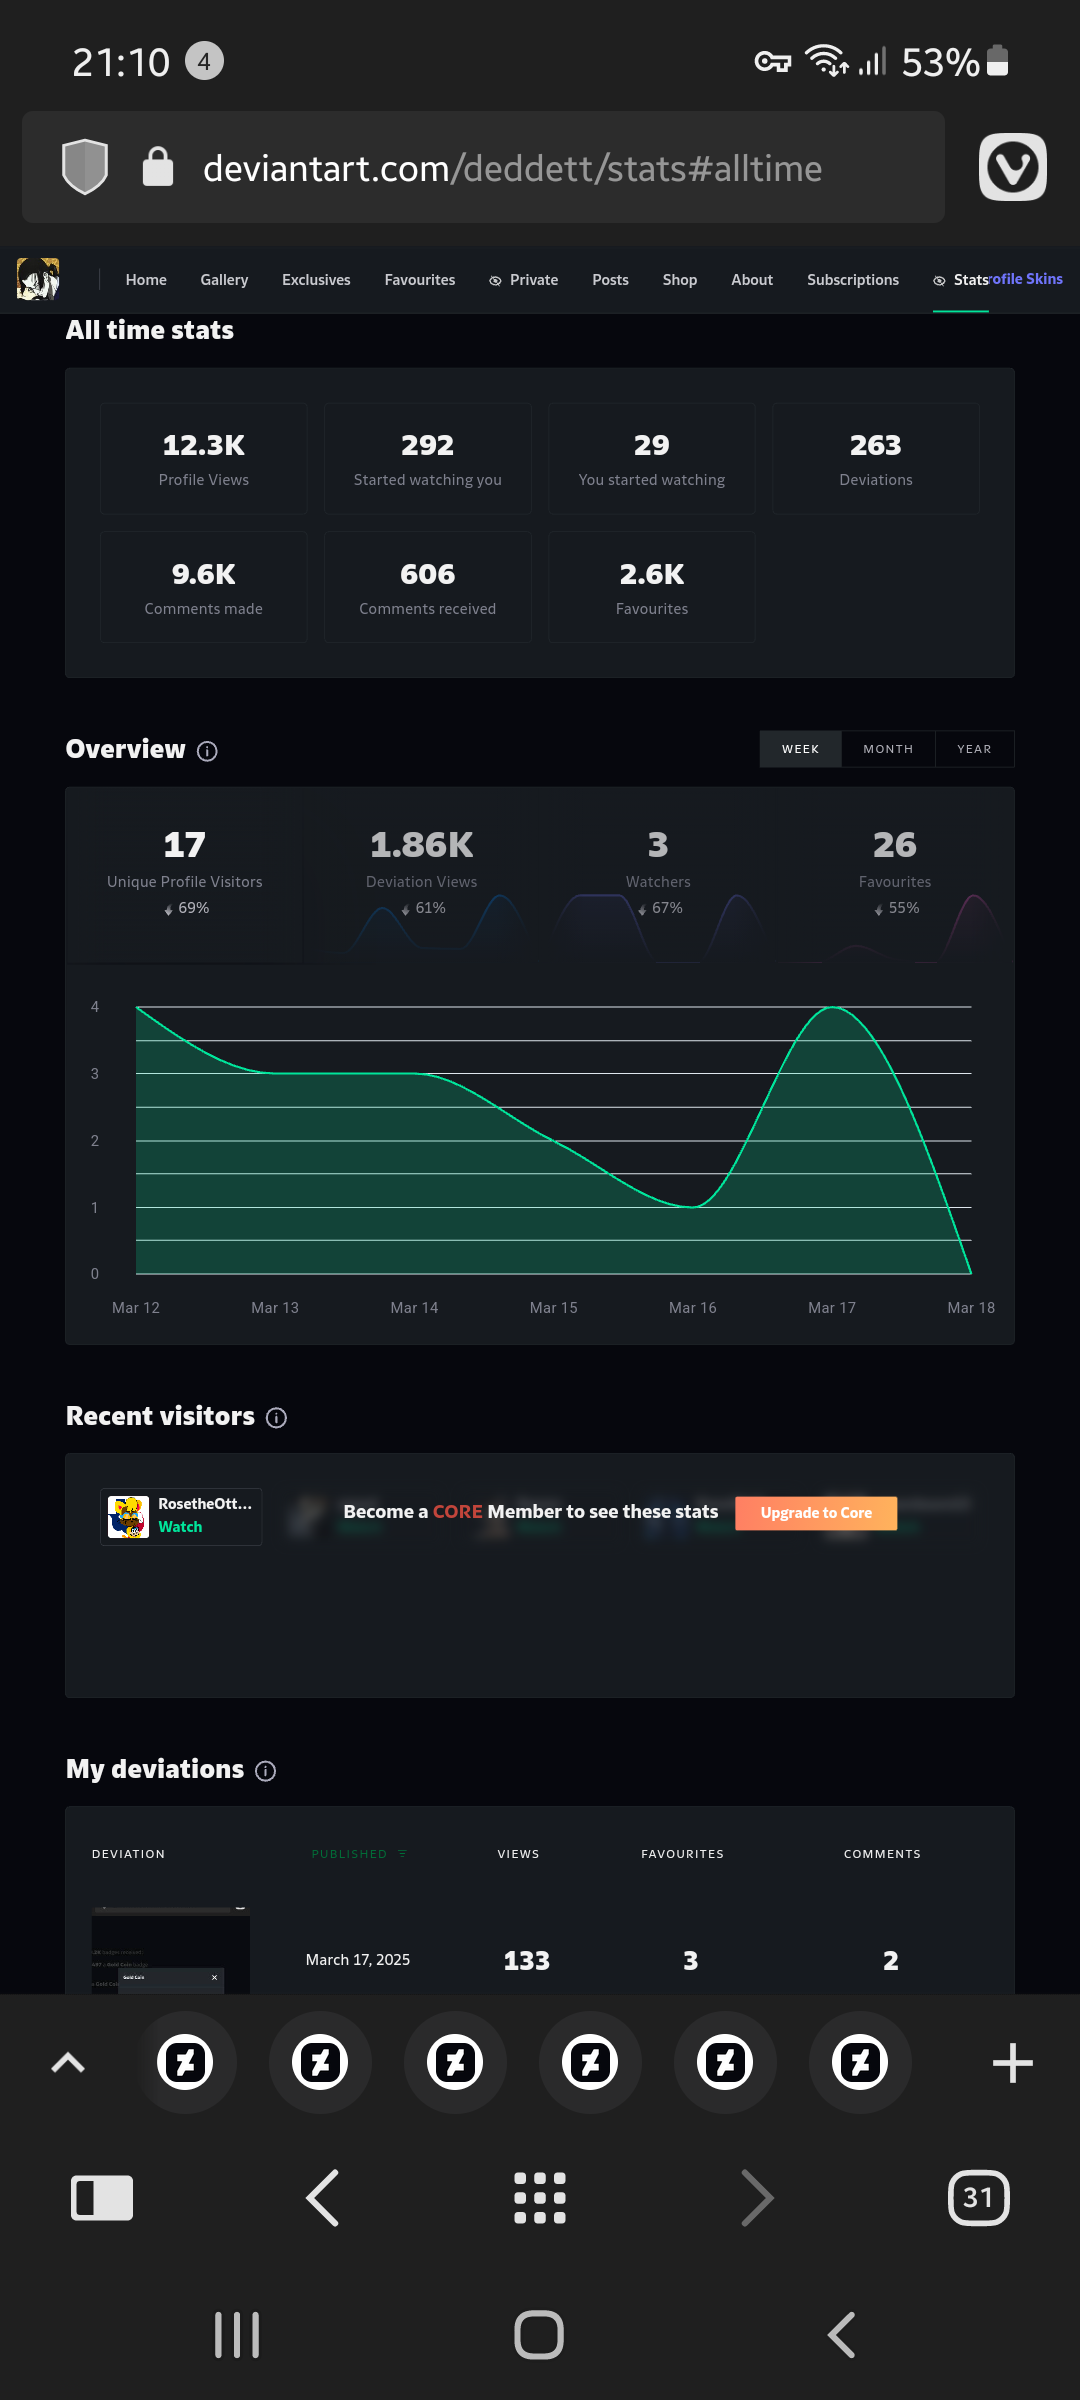Switch to the first DeviantArt browser tab
1080x2400 pixels.
pos(185,2062)
